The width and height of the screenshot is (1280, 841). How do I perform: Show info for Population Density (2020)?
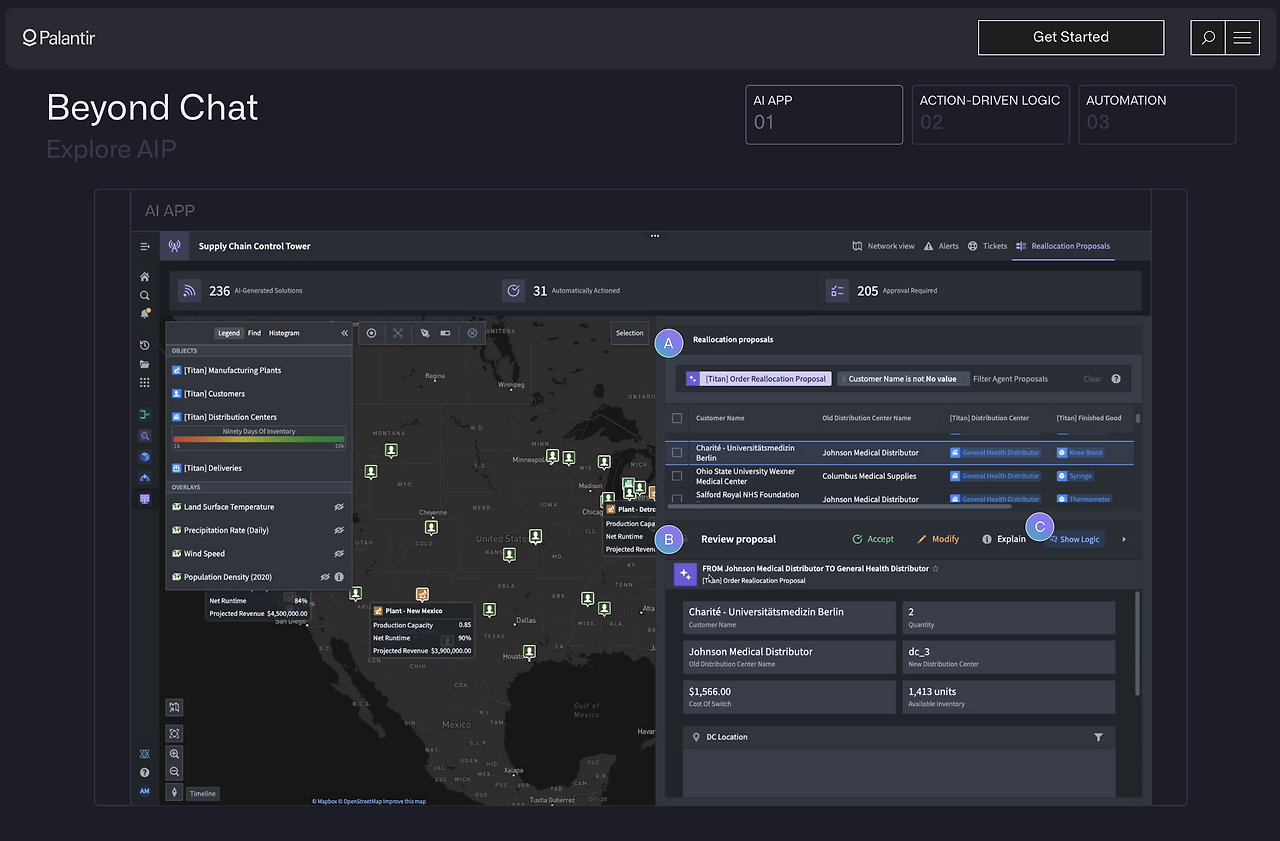339,577
